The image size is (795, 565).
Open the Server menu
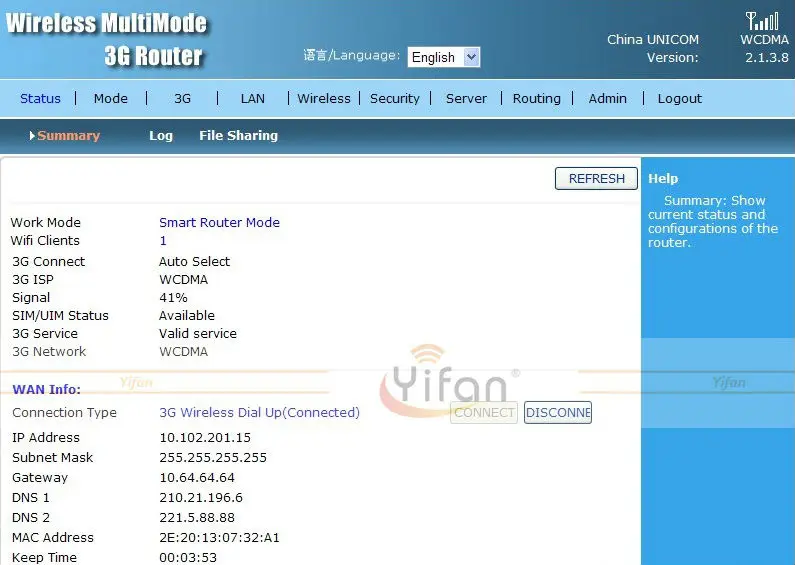[466, 98]
